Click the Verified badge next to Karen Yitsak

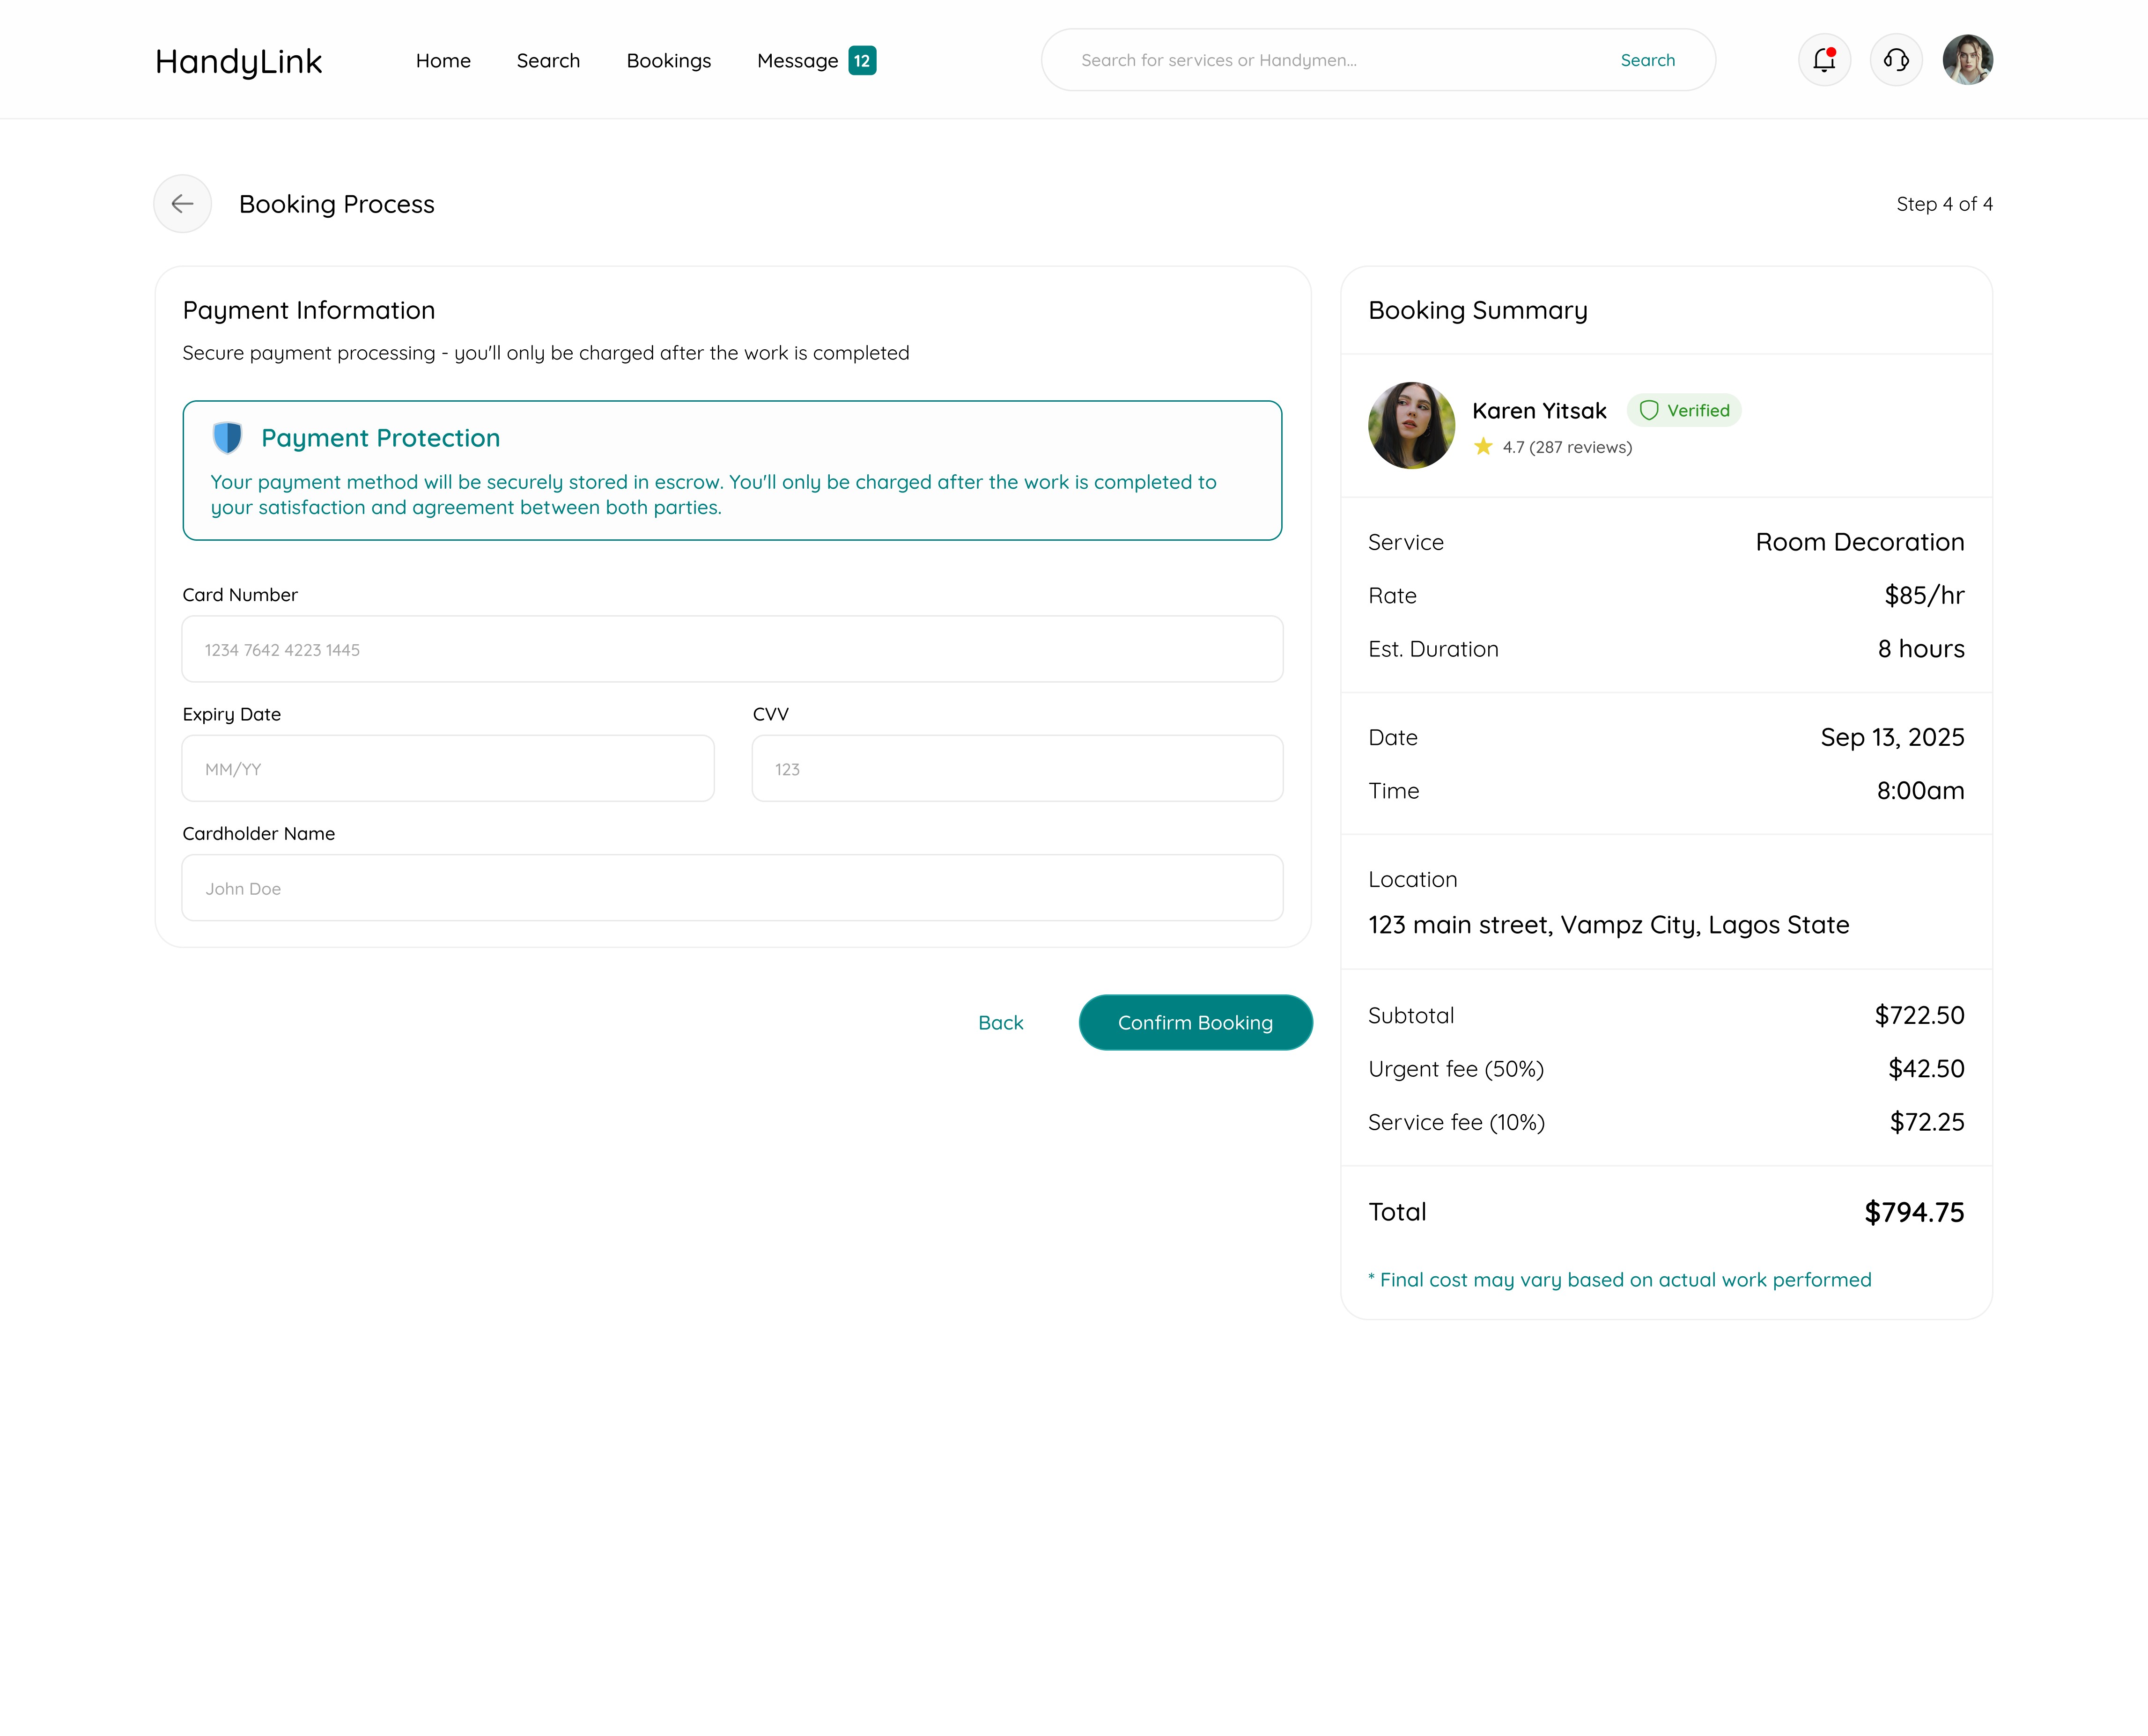pos(1684,410)
